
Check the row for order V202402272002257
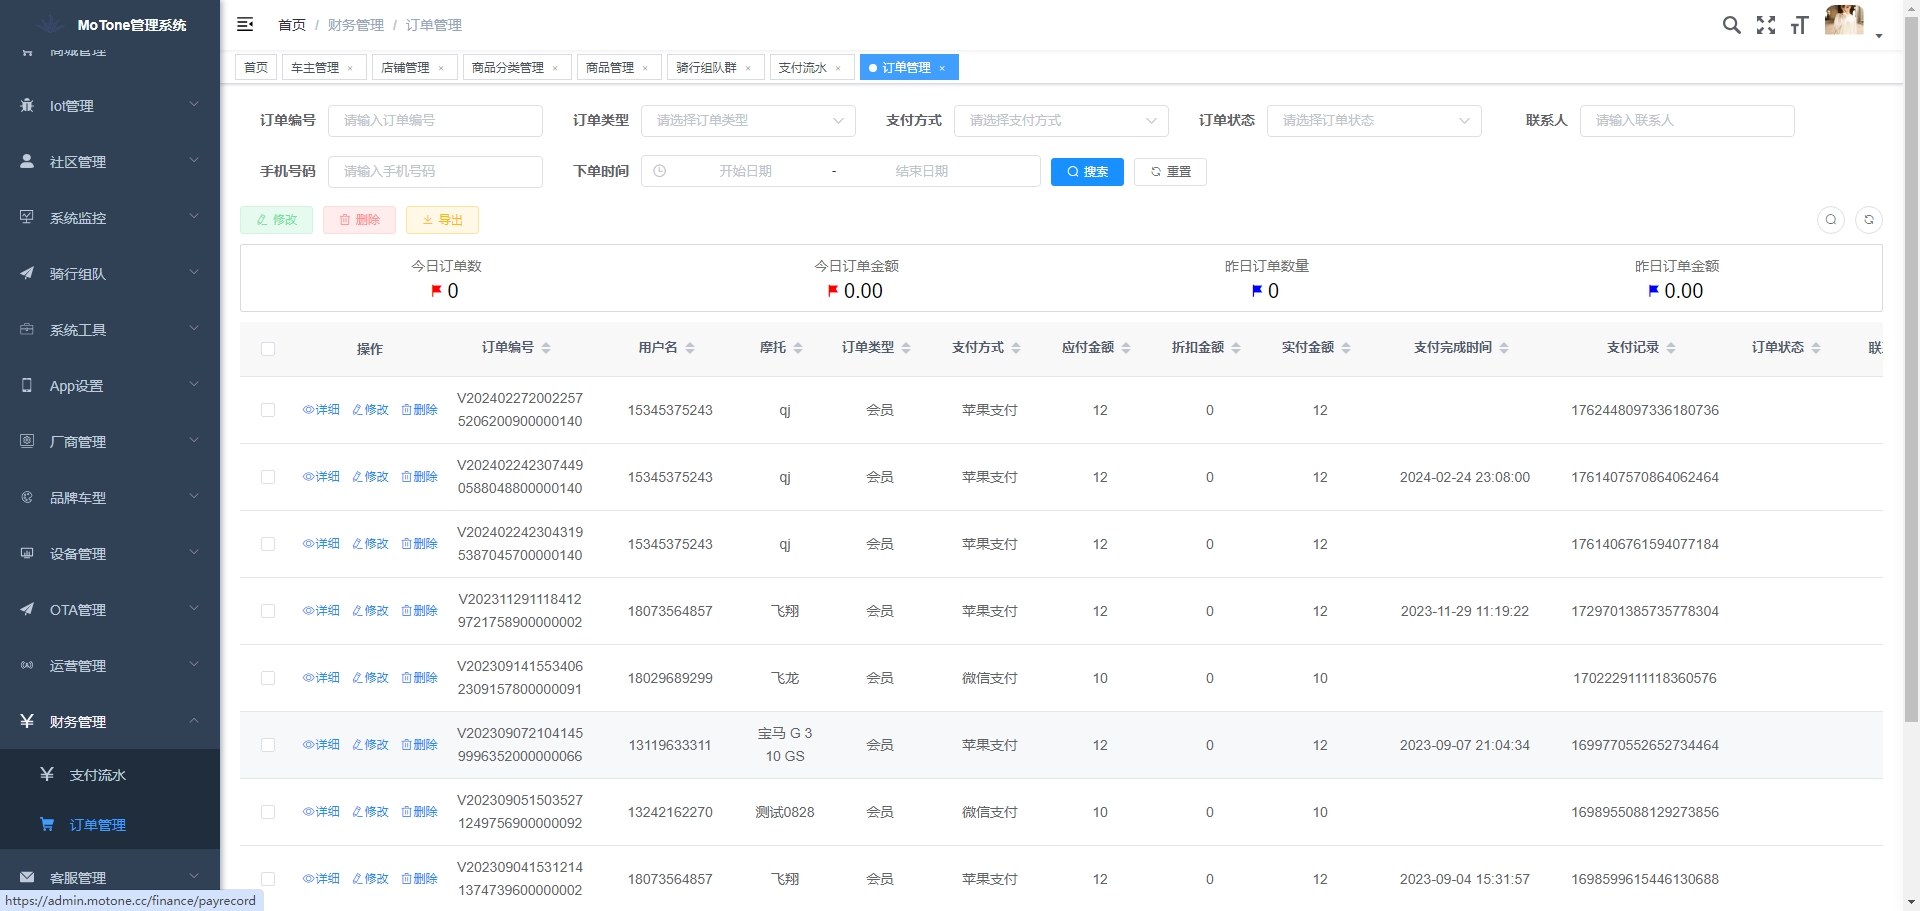268,410
